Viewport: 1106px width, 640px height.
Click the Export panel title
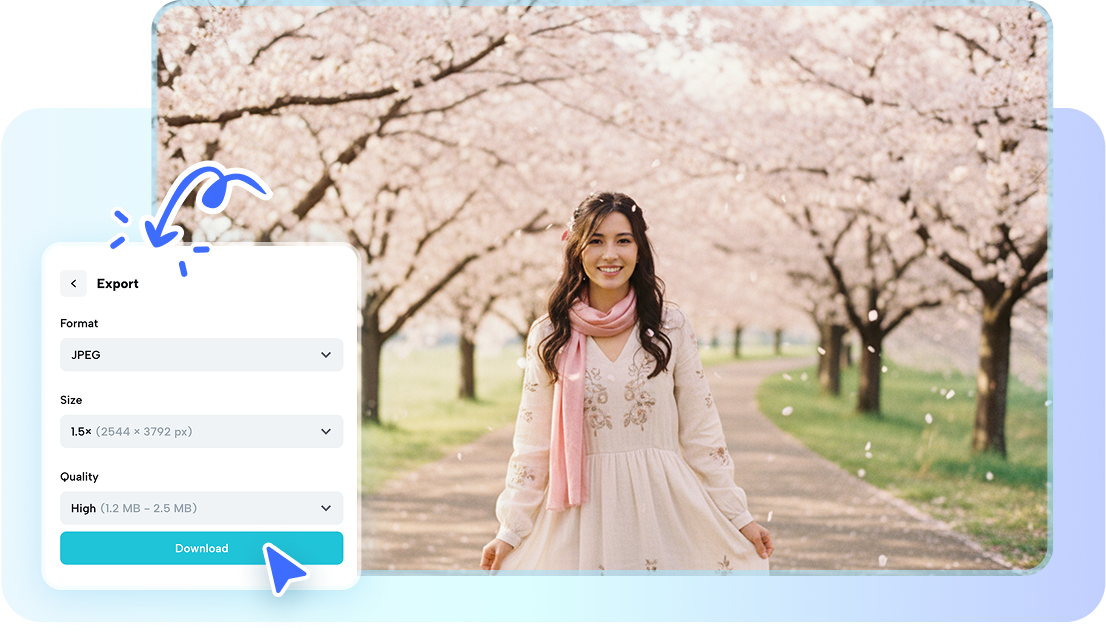click(x=117, y=284)
